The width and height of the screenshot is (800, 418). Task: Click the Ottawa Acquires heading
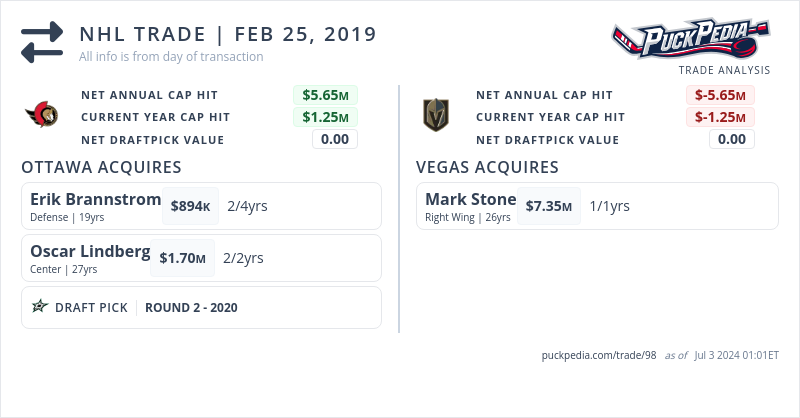[101, 166]
